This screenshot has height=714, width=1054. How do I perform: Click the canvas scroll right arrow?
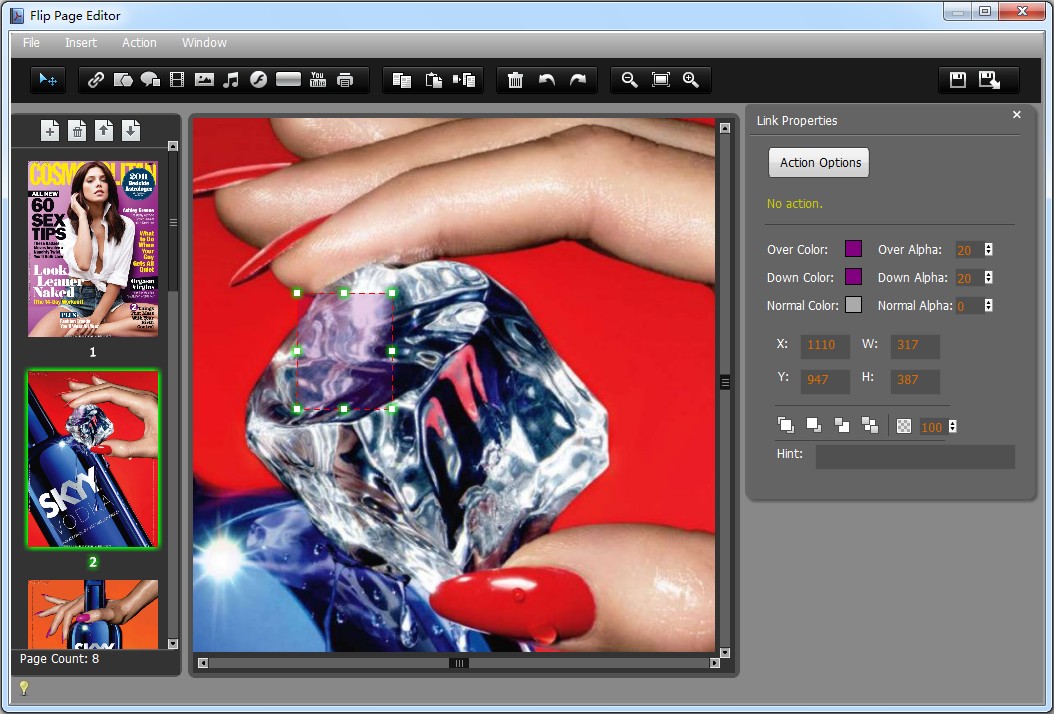(714, 664)
